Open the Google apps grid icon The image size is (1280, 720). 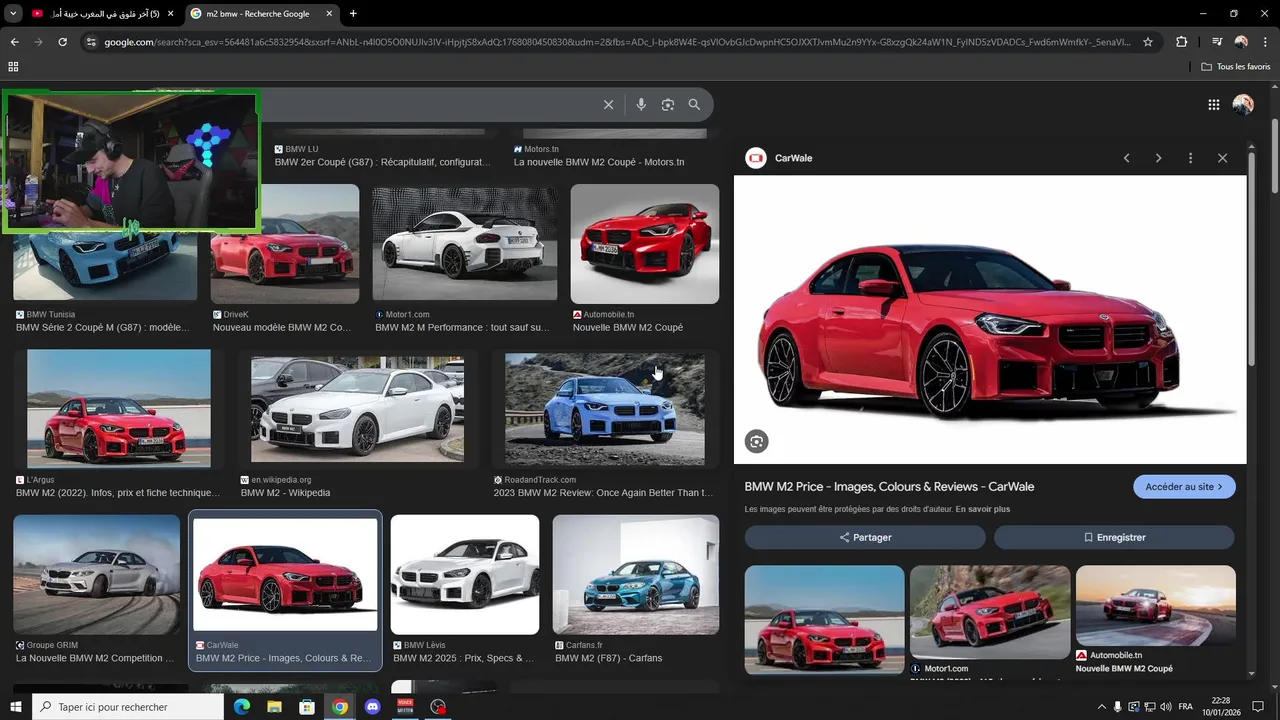click(x=1213, y=105)
